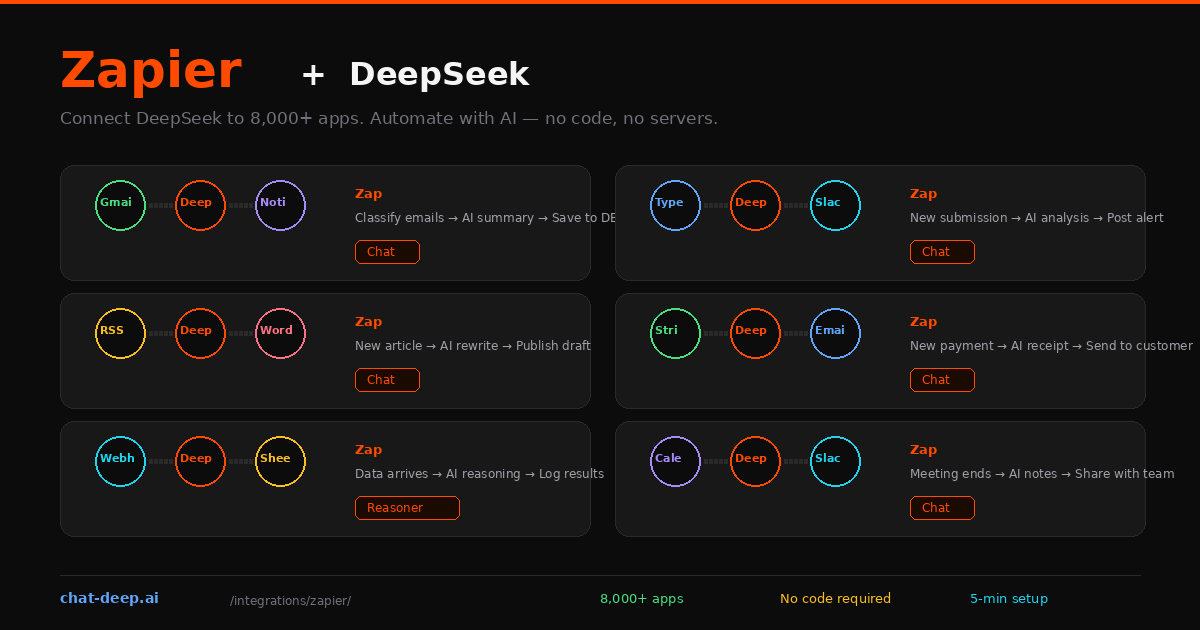Screen dimensions: 1200x630
Task: Click the Typeform submission icon
Action: pyautogui.click(x=675, y=205)
